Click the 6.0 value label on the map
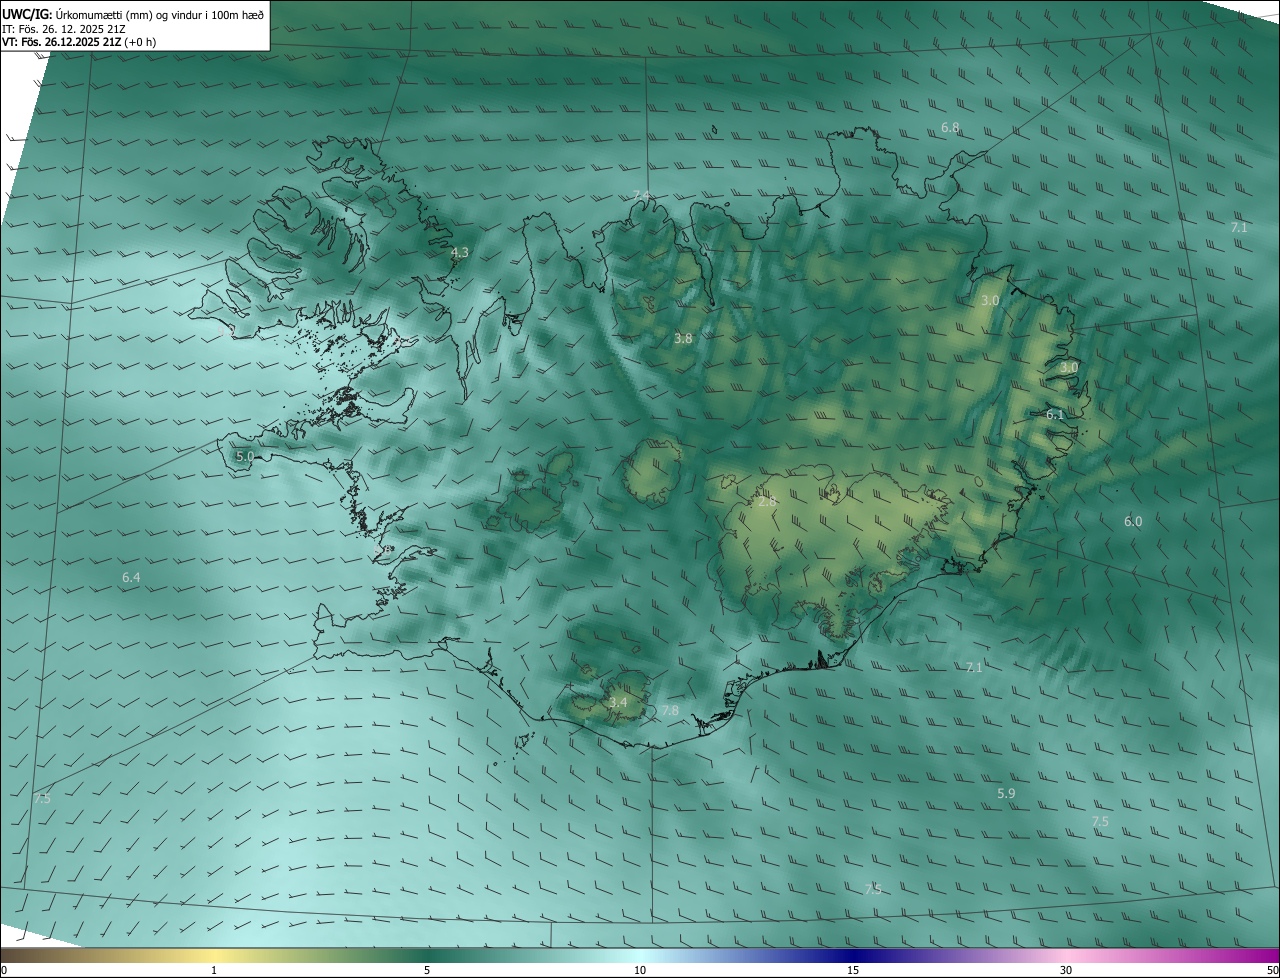The height and width of the screenshot is (978, 1280). click(x=1133, y=521)
